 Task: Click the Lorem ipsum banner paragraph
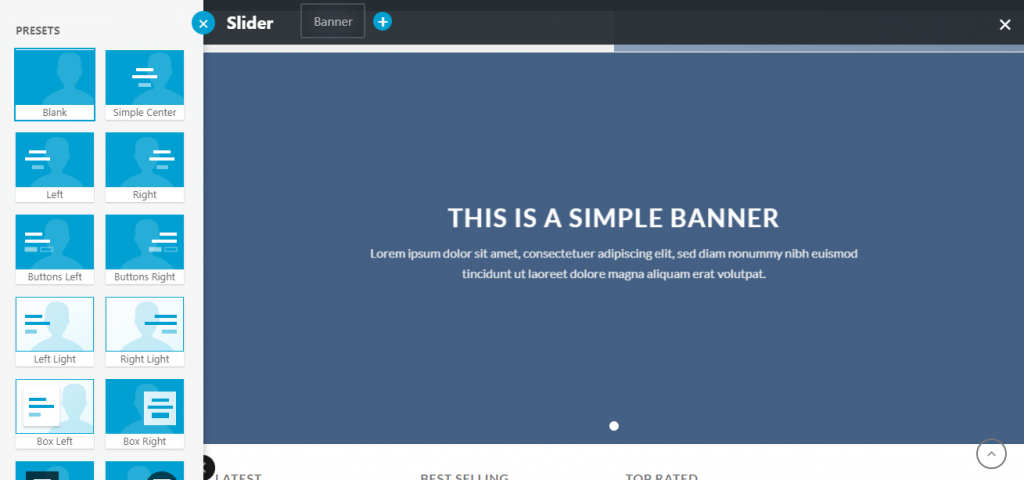coord(614,264)
